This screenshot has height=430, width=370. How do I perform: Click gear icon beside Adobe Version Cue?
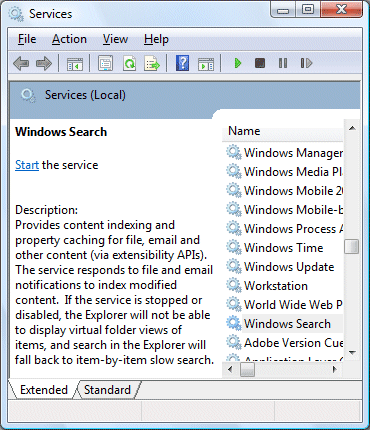click(234, 342)
